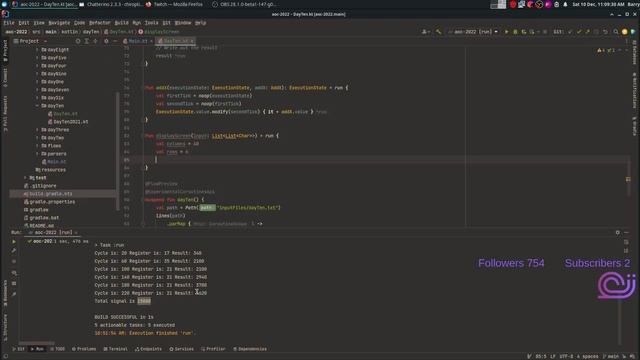Click the Expand All icon in Project panel
This screenshot has height=360, width=640.
(87, 41)
